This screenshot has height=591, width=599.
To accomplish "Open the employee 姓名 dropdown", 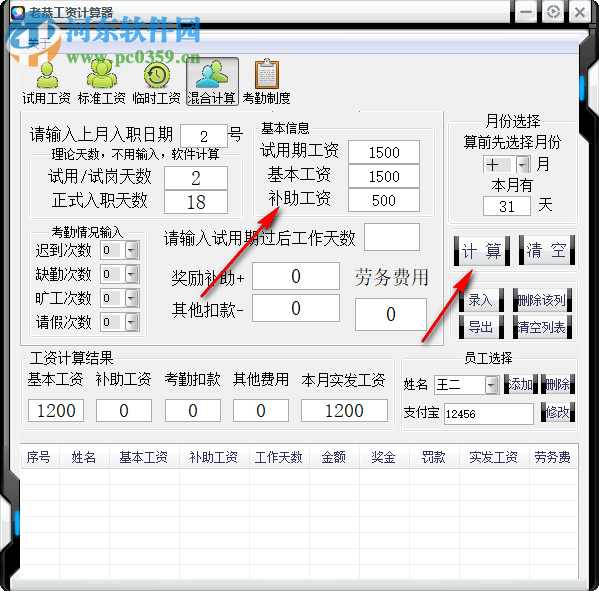I will pyautogui.click(x=491, y=385).
